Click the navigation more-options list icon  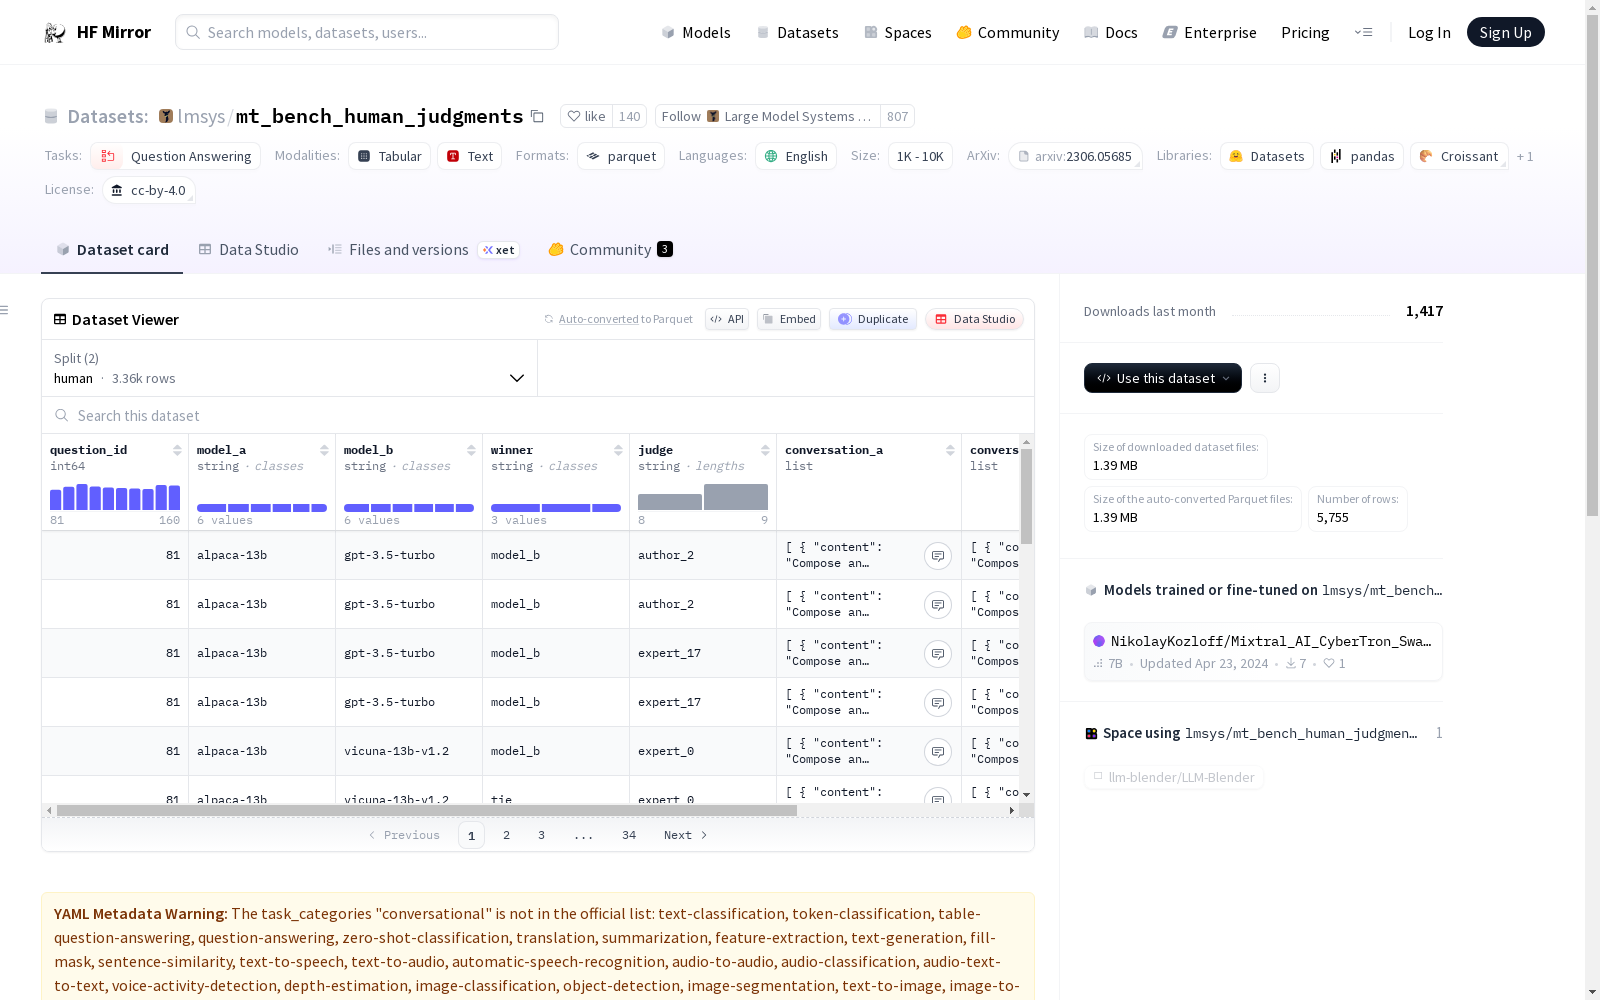click(x=1363, y=32)
